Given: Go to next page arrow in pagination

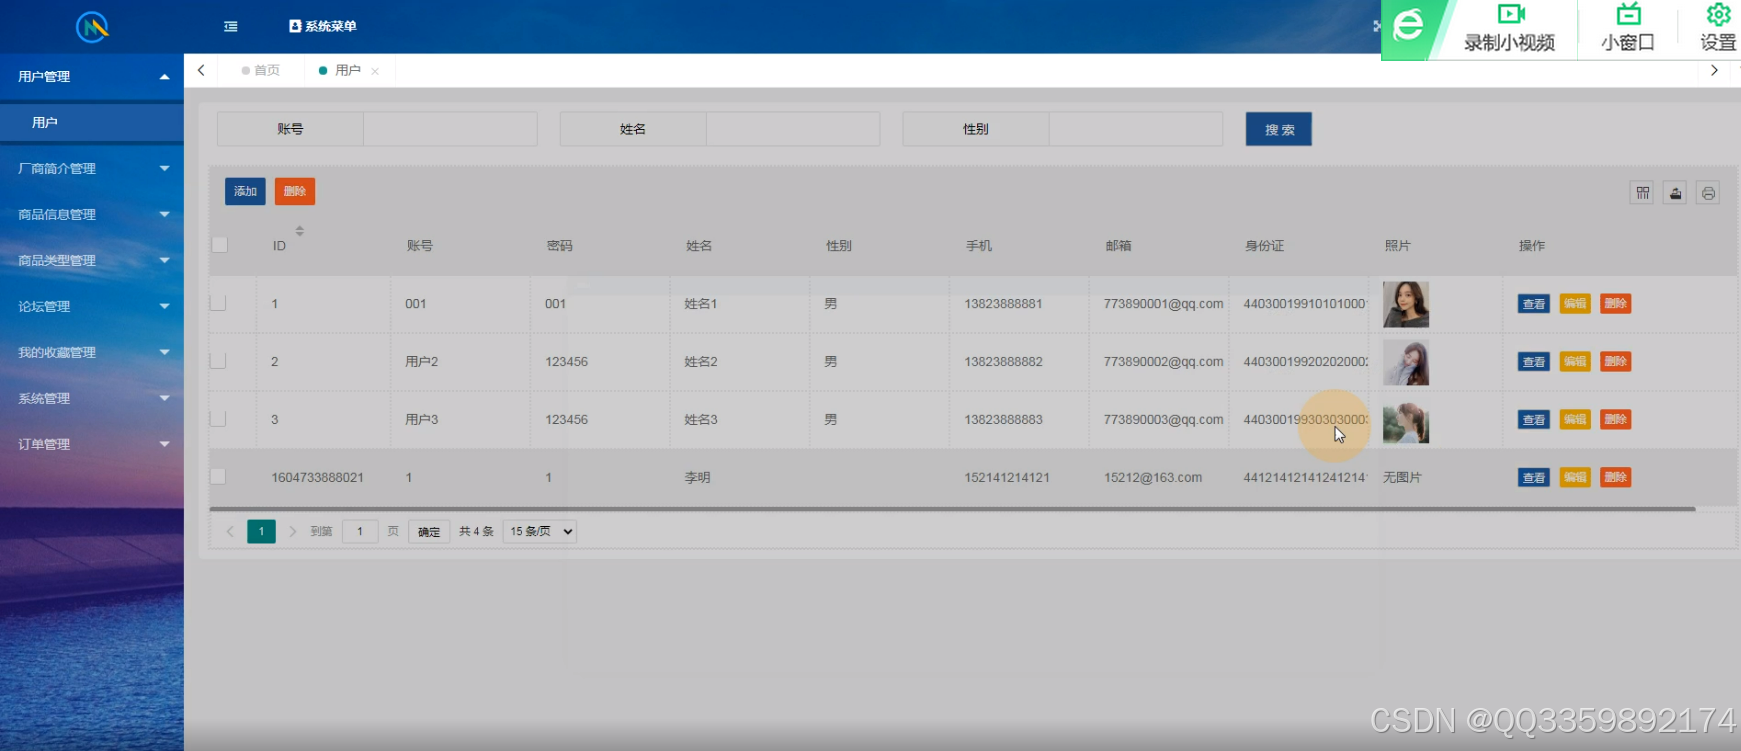Looking at the screenshot, I should (292, 531).
